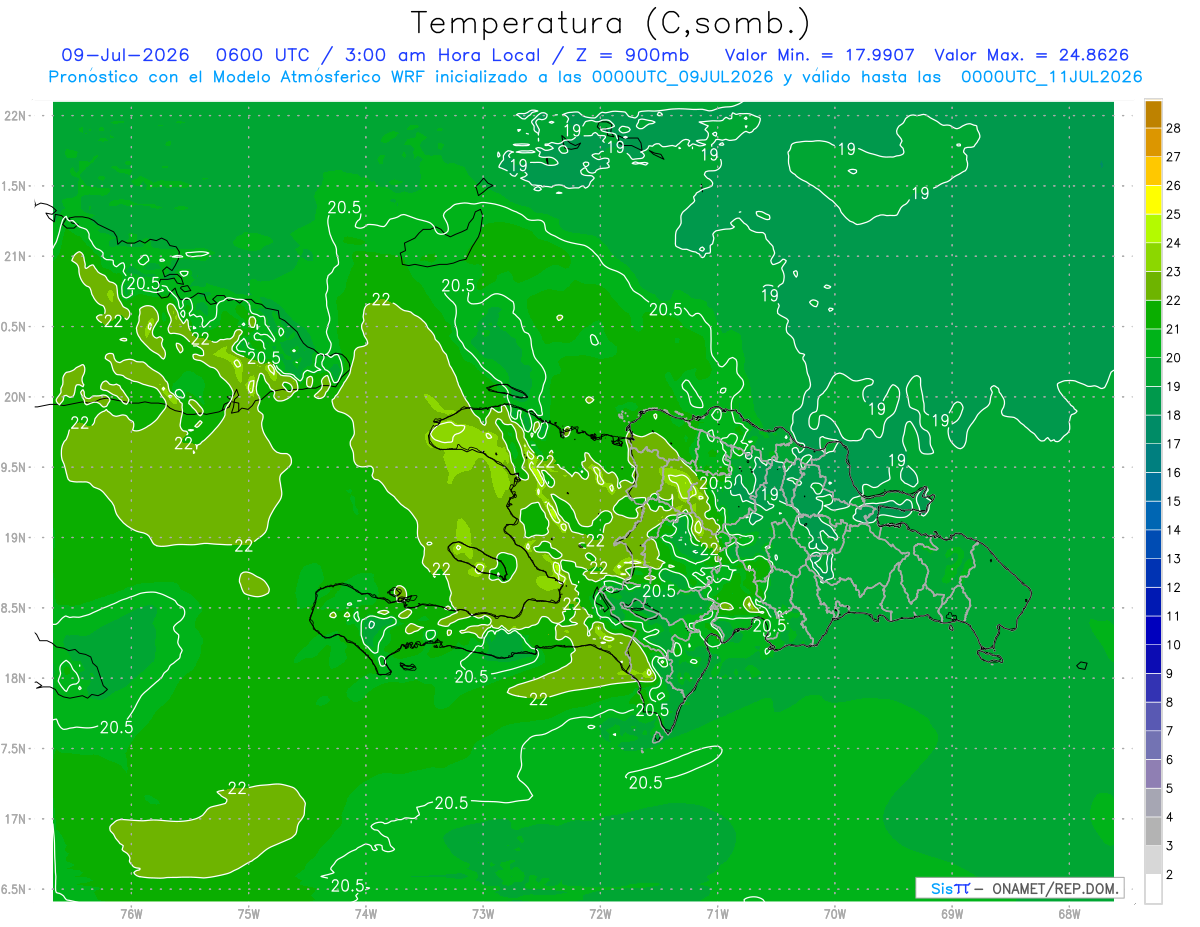Pick the orange swatch between legend 27 and 28
This screenshot has width=1200, height=927.
point(1153,142)
